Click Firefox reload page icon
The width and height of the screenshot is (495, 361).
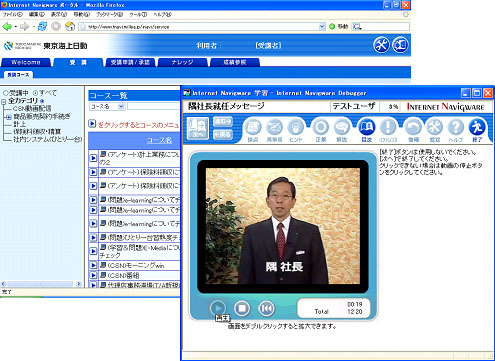(x=42, y=26)
